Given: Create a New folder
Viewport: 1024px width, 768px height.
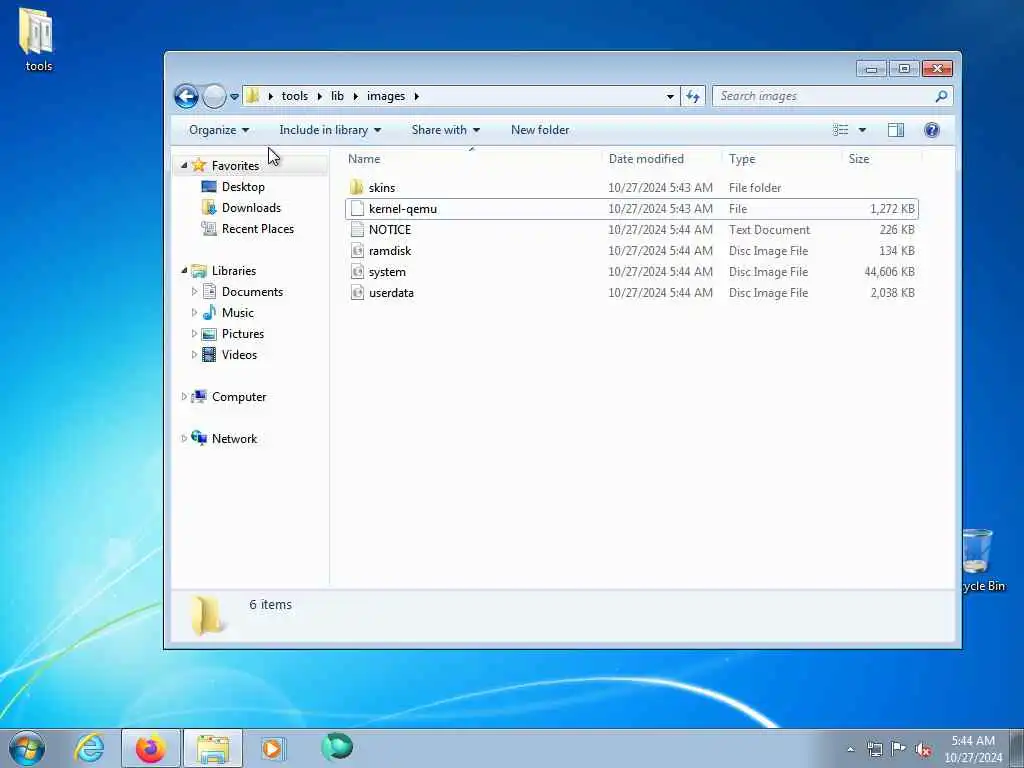Looking at the screenshot, I should click(540, 130).
